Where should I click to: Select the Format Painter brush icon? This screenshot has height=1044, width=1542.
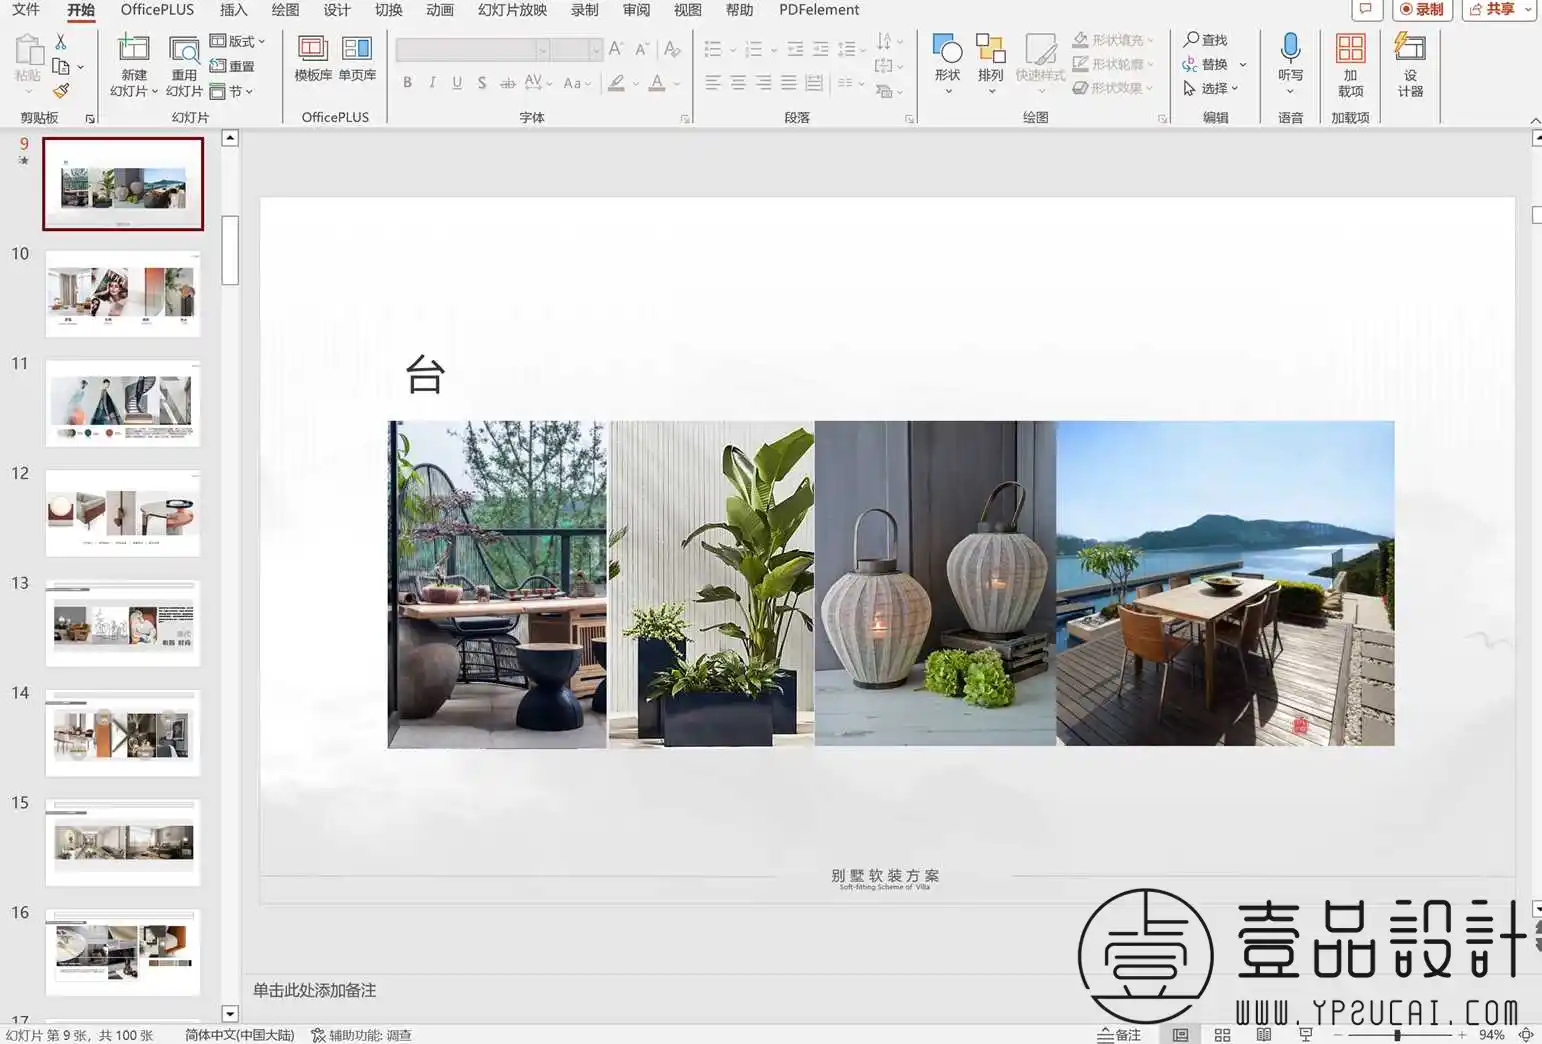61,91
